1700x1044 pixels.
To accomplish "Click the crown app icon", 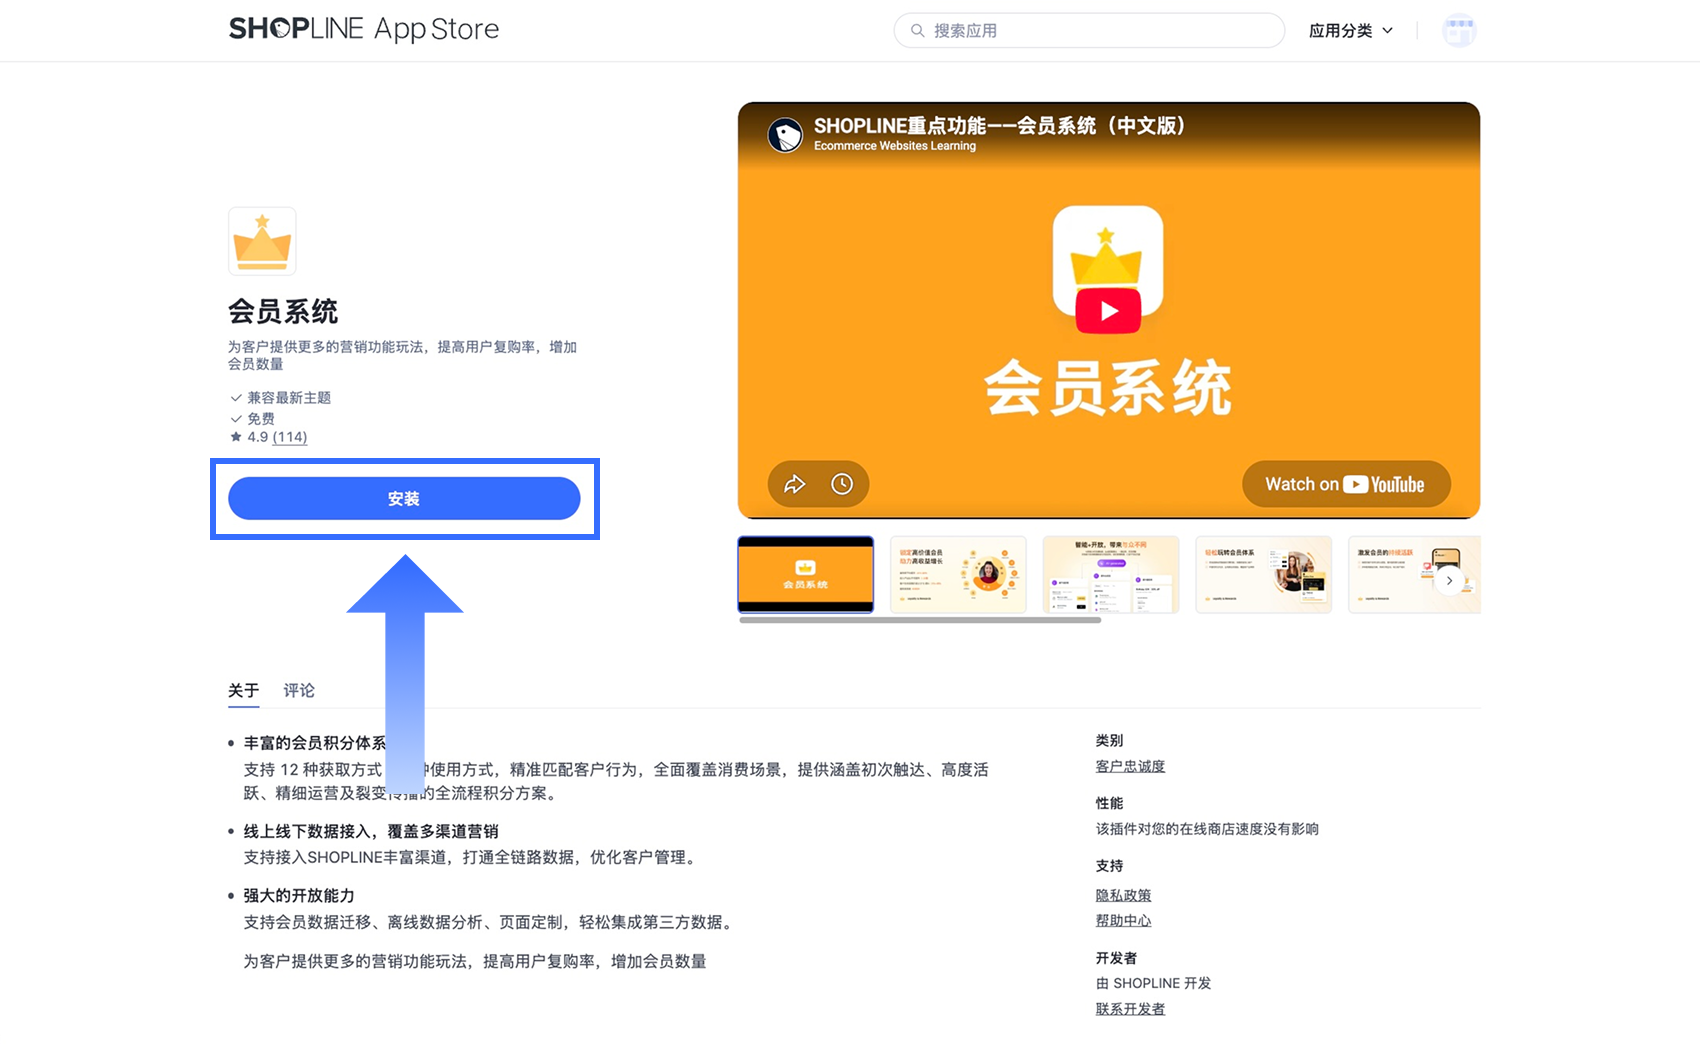I will coord(262,241).
